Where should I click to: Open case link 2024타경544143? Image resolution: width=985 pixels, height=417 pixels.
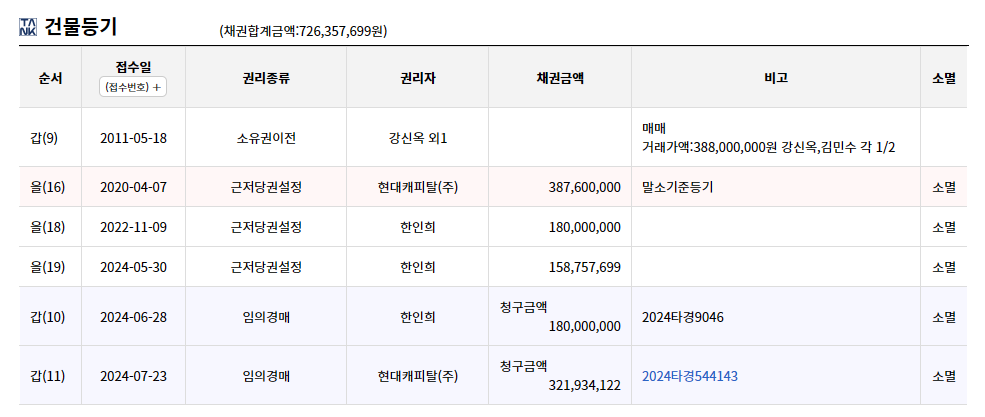click(690, 376)
